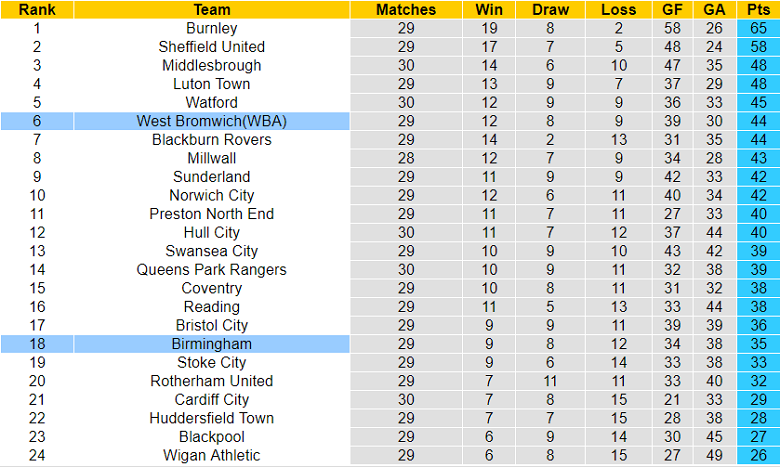
Task: Select the Huddersfield Town team link
Action: (x=211, y=418)
